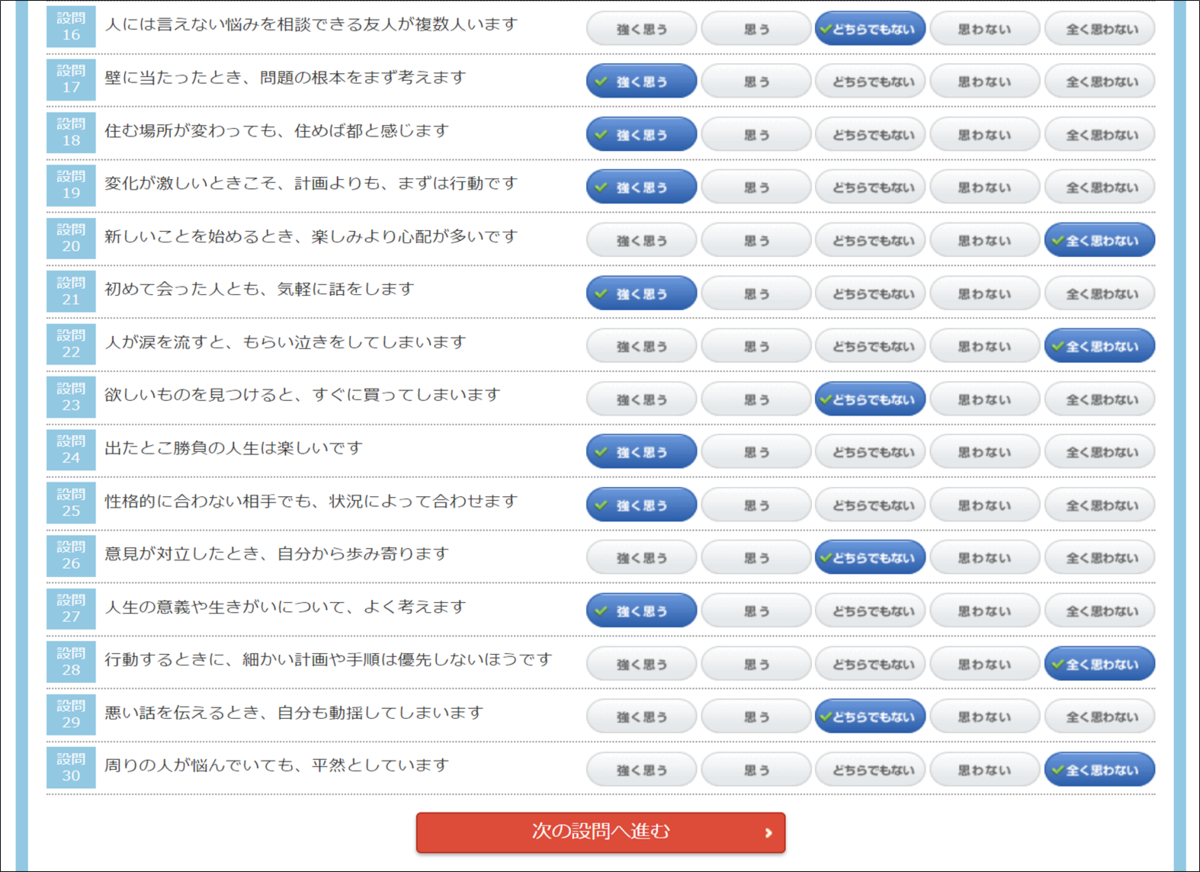The image size is (1200, 872).
Task: Select 思わない for question 23
Action: (985, 399)
